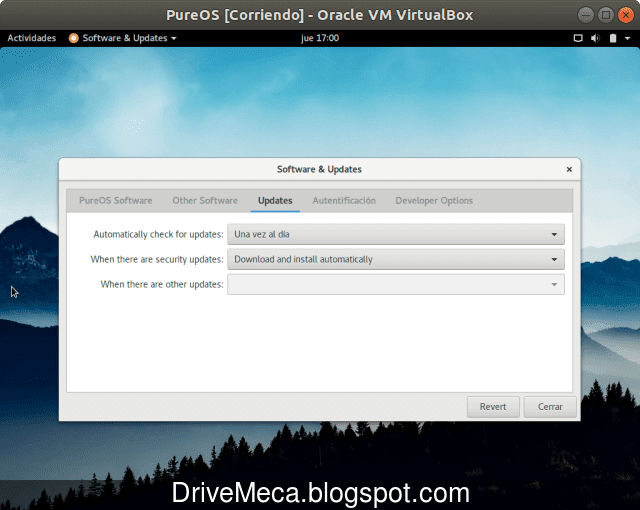The width and height of the screenshot is (640, 510).
Task: Open the PureOS Software tab
Action: coord(116,200)
